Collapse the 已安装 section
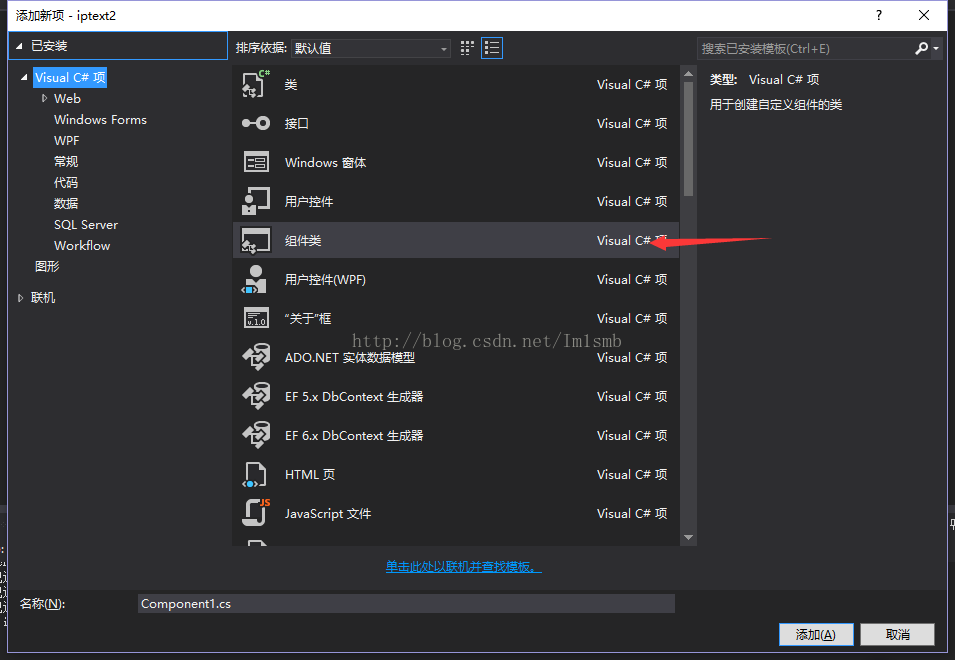Viewport: 955px width, 660px height. [19, 46]
